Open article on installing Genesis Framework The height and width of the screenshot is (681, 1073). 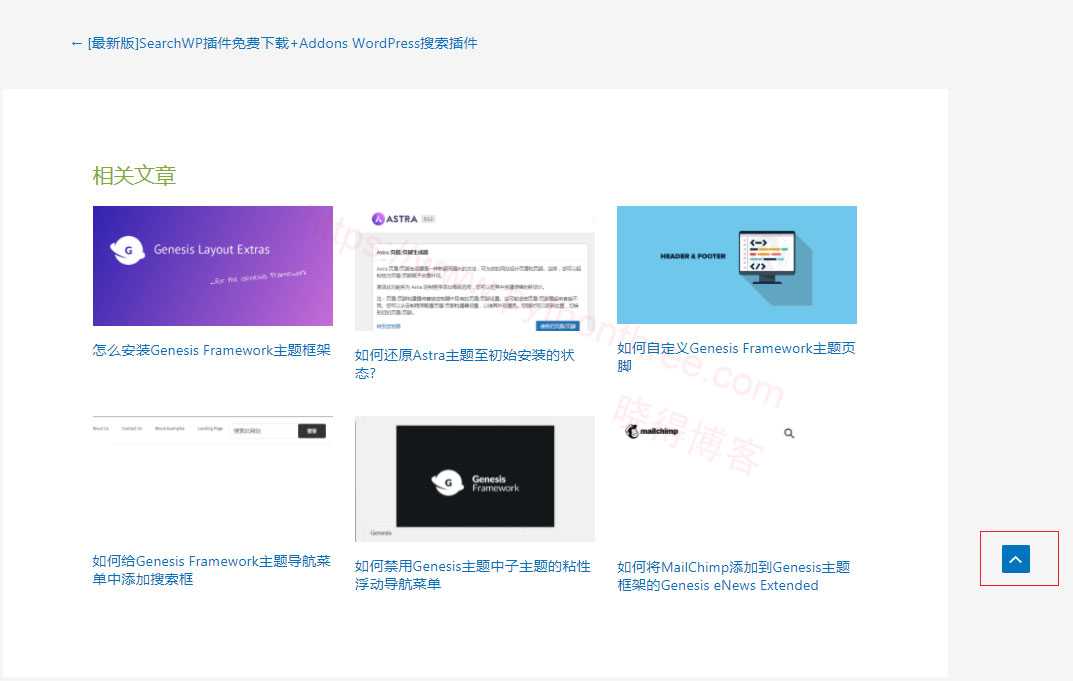(211, 350)
